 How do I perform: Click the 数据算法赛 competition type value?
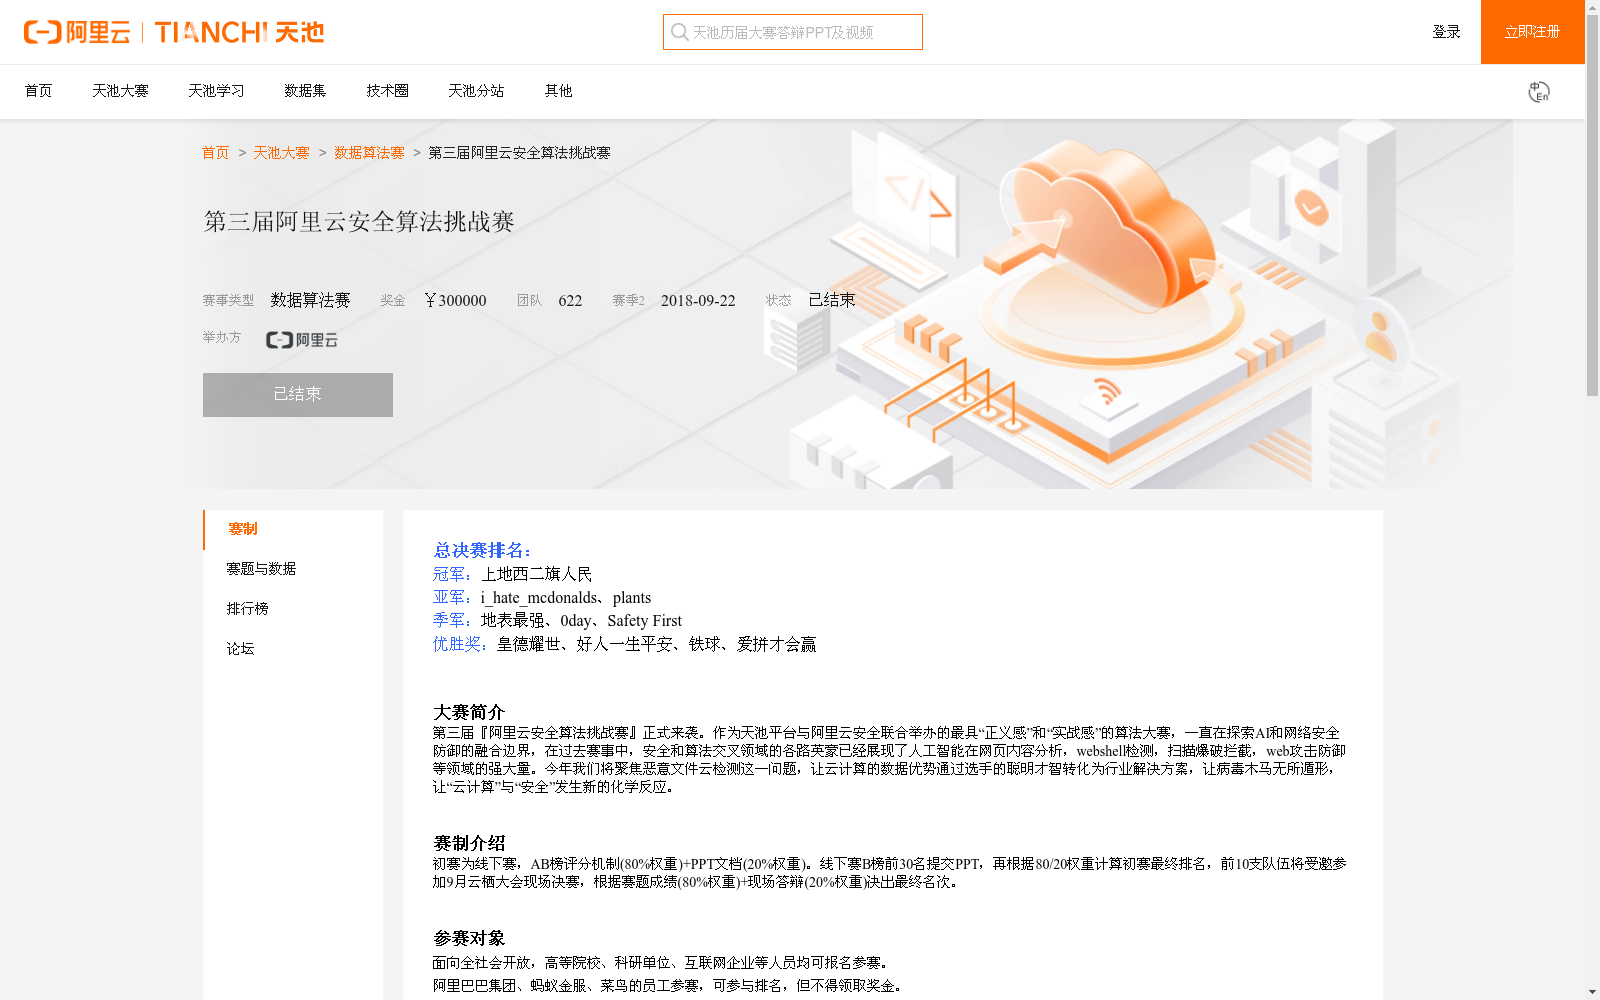pyautogui.click(x=310, y=301)
